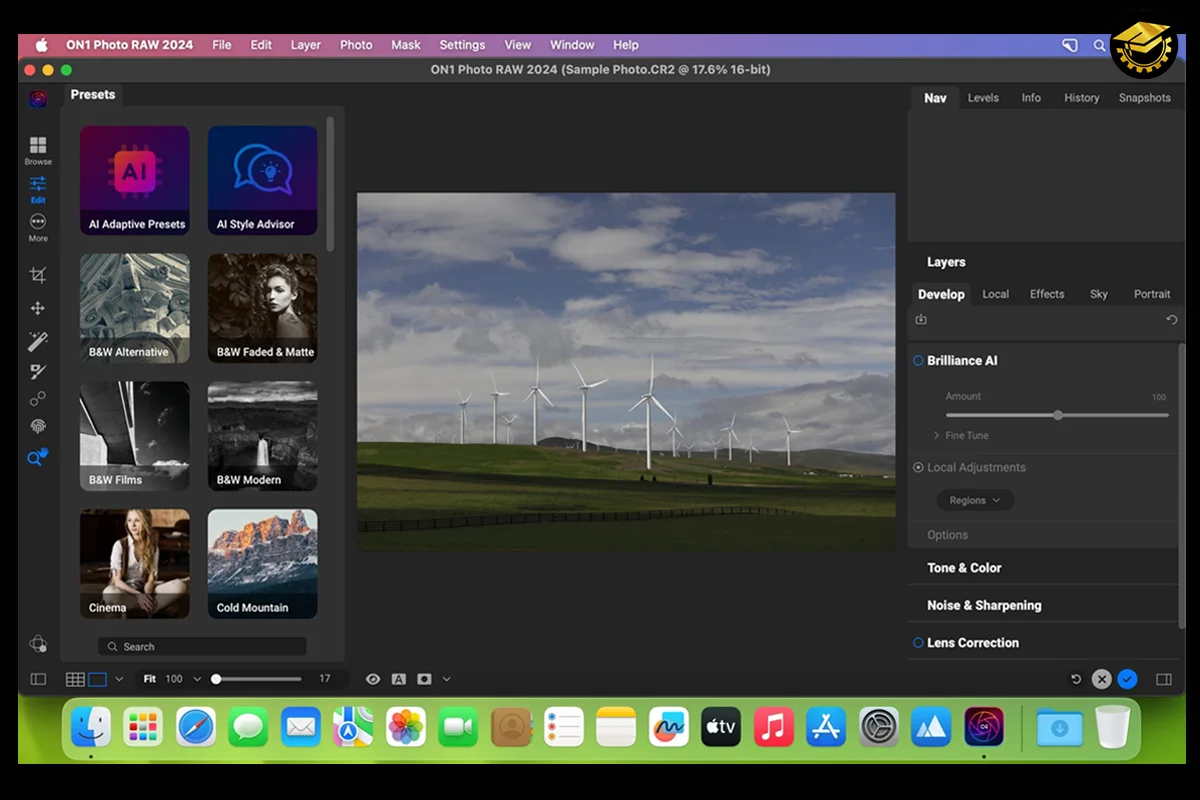This screenshot has height=800, width=1200.
Task: Click the Search presets field
Action: (202, 647)
